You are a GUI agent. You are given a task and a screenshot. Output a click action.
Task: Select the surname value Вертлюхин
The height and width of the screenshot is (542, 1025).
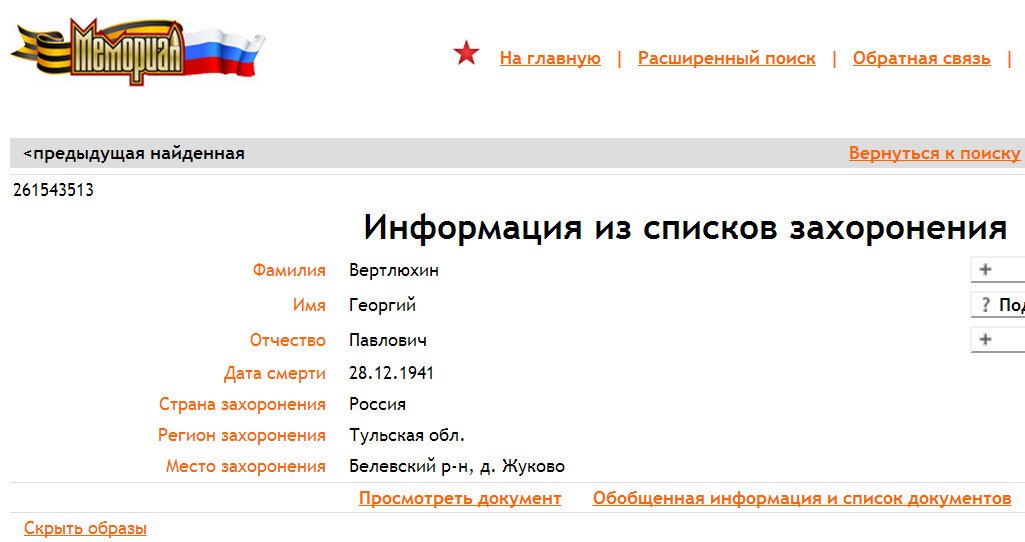[x=393, y=270]
